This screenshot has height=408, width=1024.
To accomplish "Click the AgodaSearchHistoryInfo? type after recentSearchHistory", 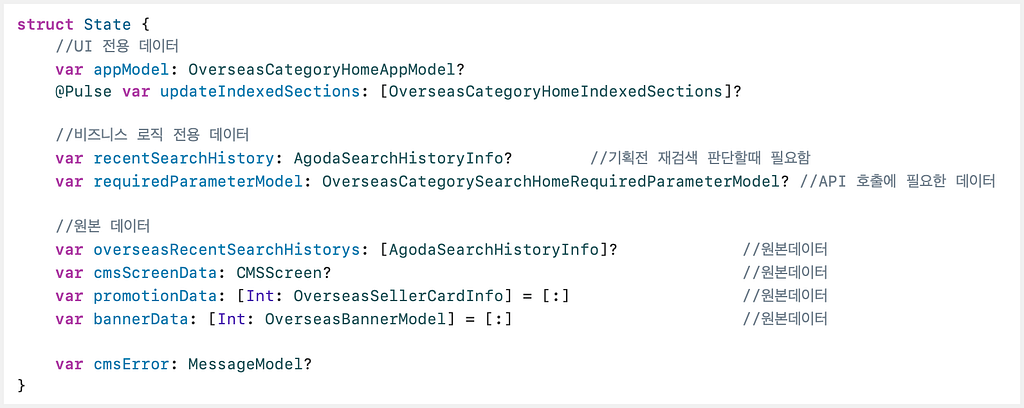I will 402,159.
